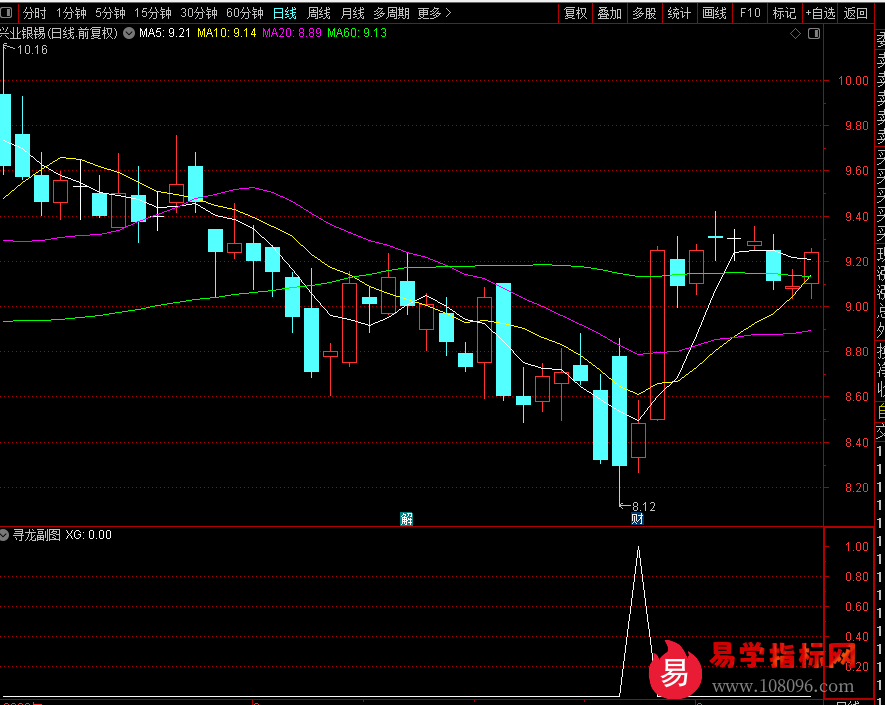Switch to 日线 daily chart
This screenshot has height=705, width=885.
pyautogui.click(x=284, y=13)
